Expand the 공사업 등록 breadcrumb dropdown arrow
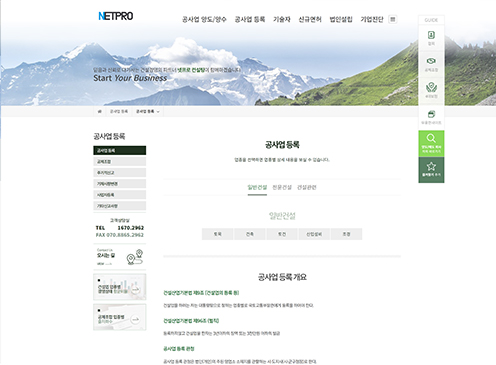This screenshot has height=365, width=496. tap(158, 112)
